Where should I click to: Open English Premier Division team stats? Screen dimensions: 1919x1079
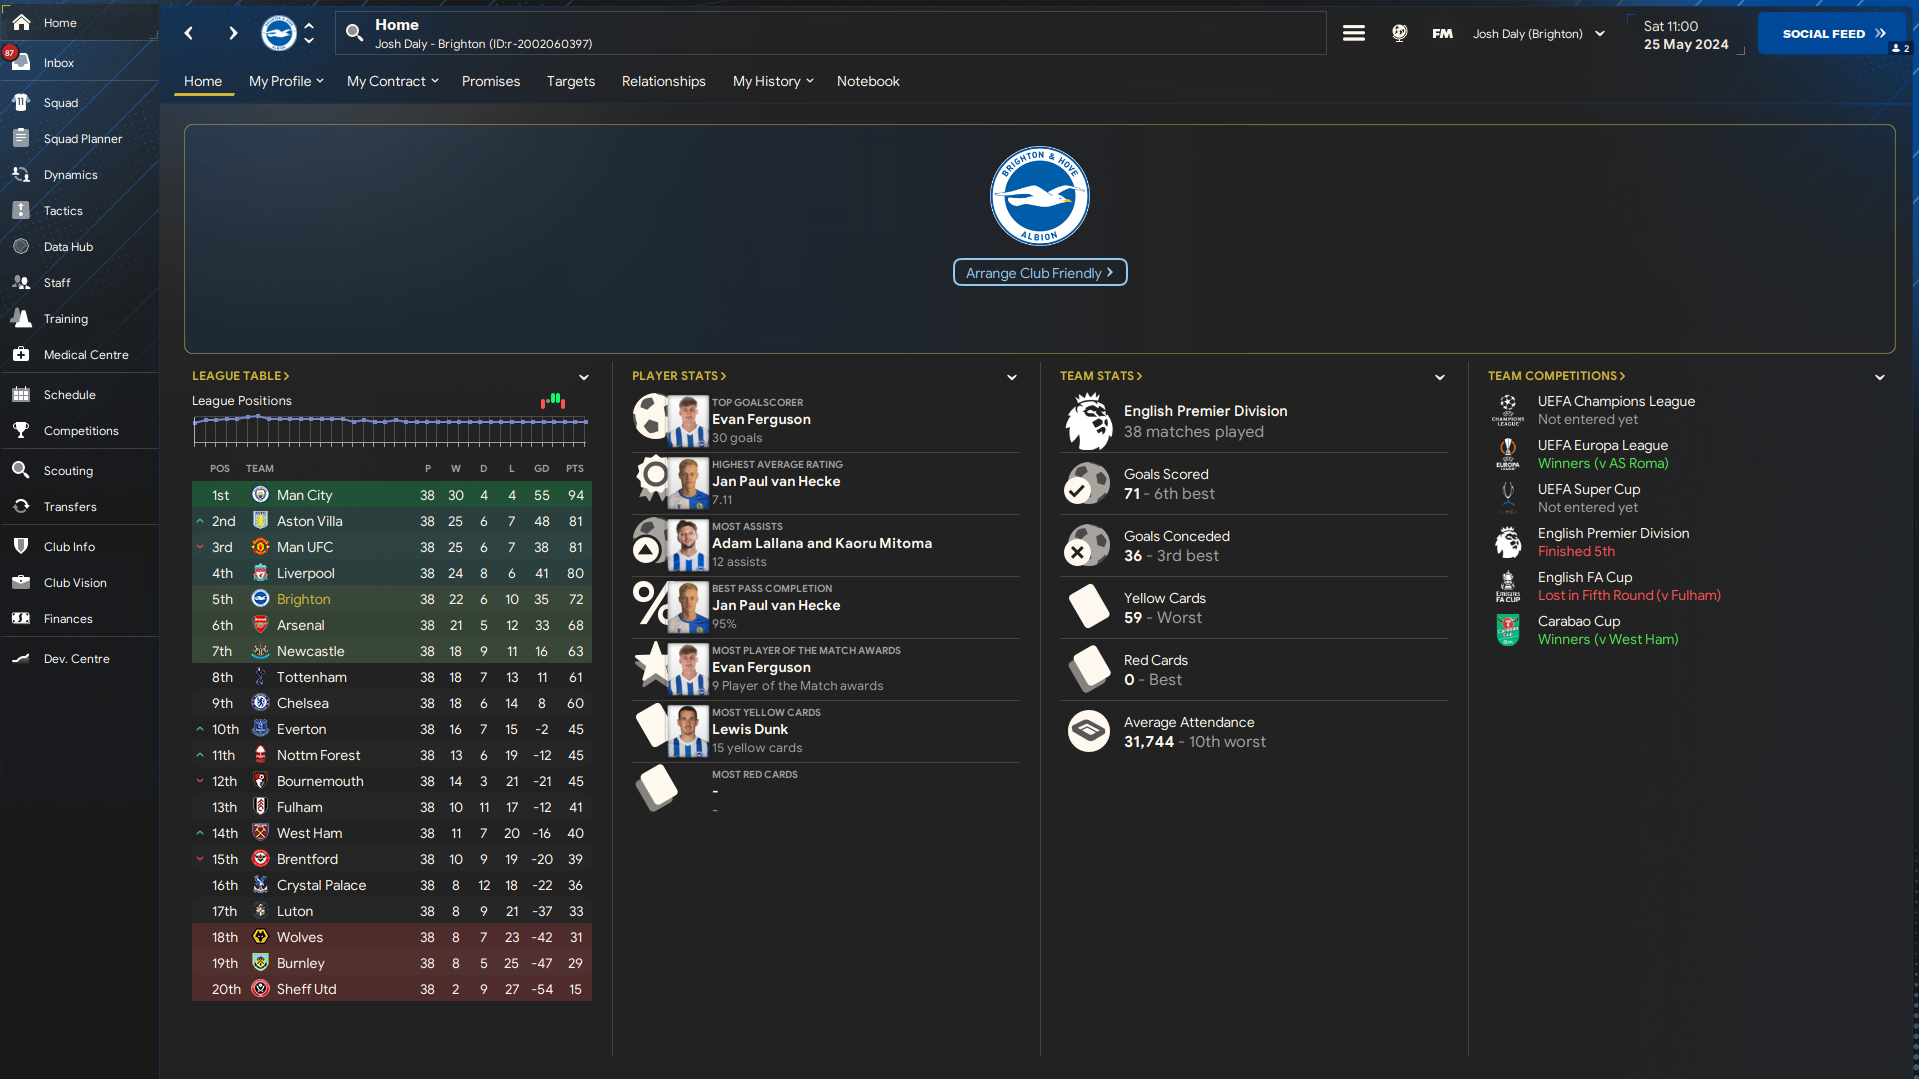coord(1254,421)
